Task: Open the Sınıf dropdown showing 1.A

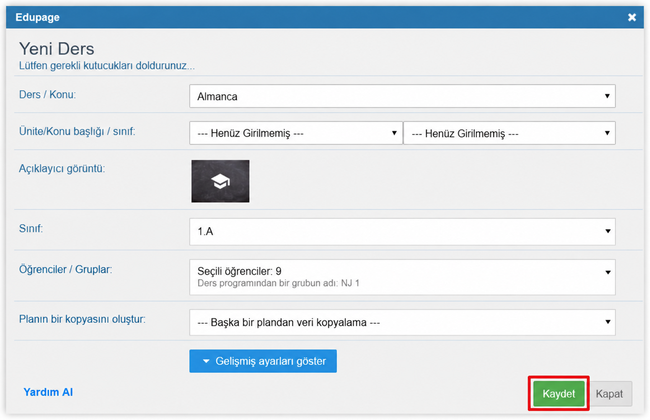Action: (402, 231)
